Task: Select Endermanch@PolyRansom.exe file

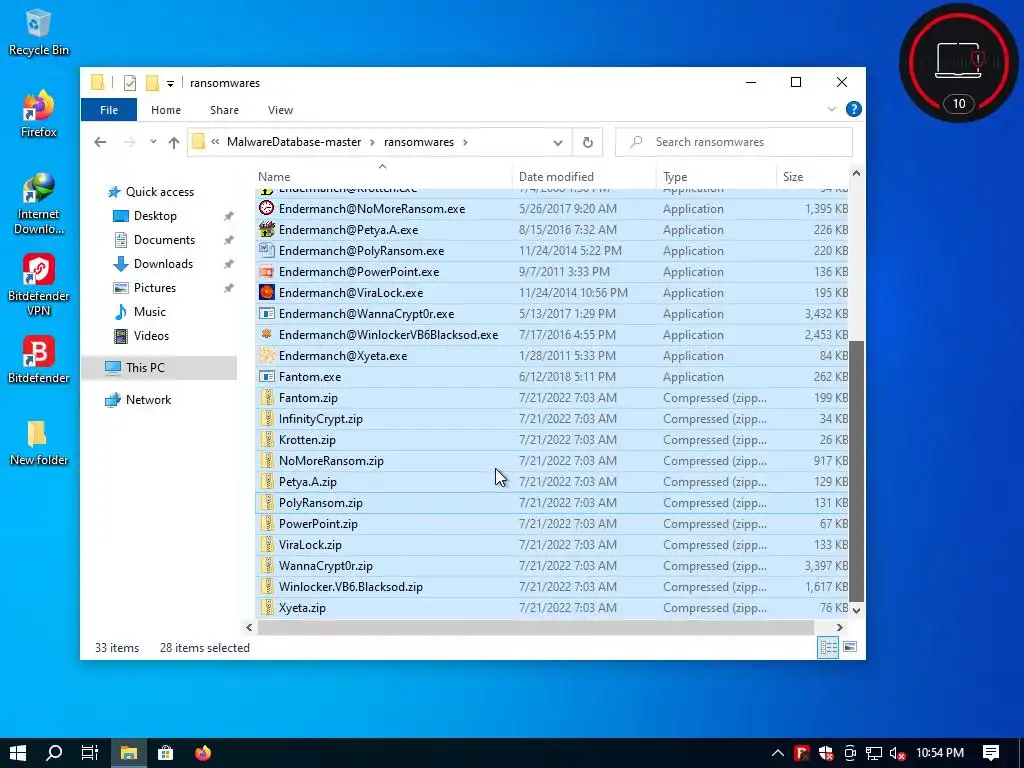Action: coord(552,251)
